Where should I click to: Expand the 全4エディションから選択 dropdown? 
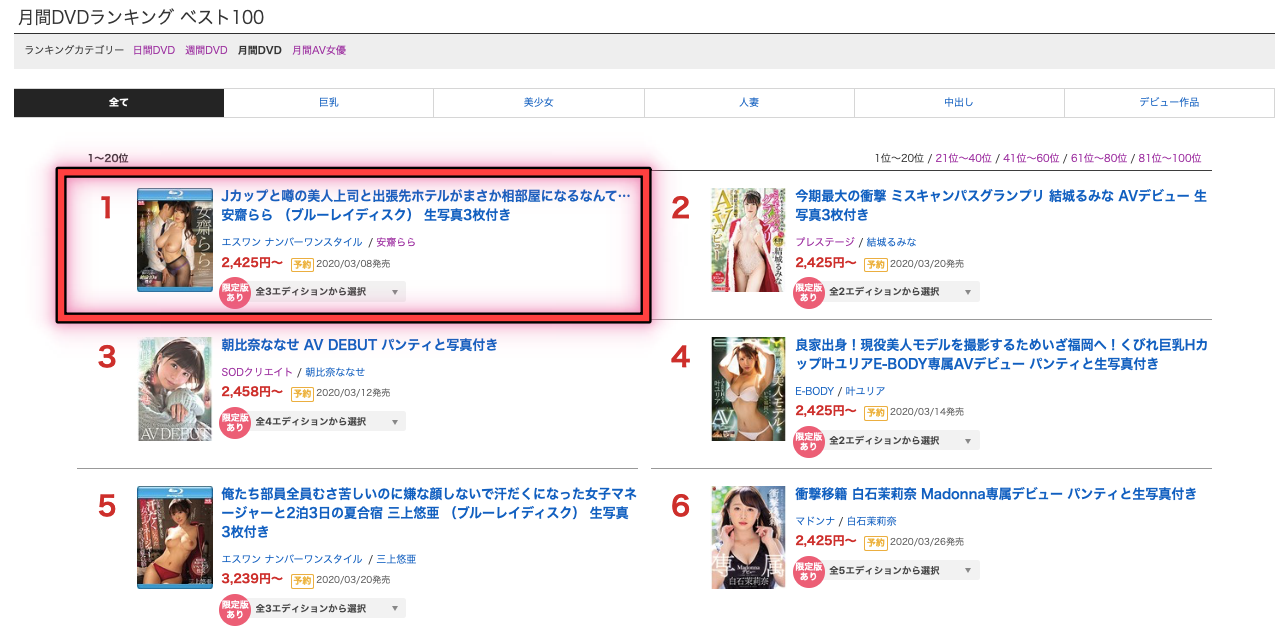tap(329, 421)
